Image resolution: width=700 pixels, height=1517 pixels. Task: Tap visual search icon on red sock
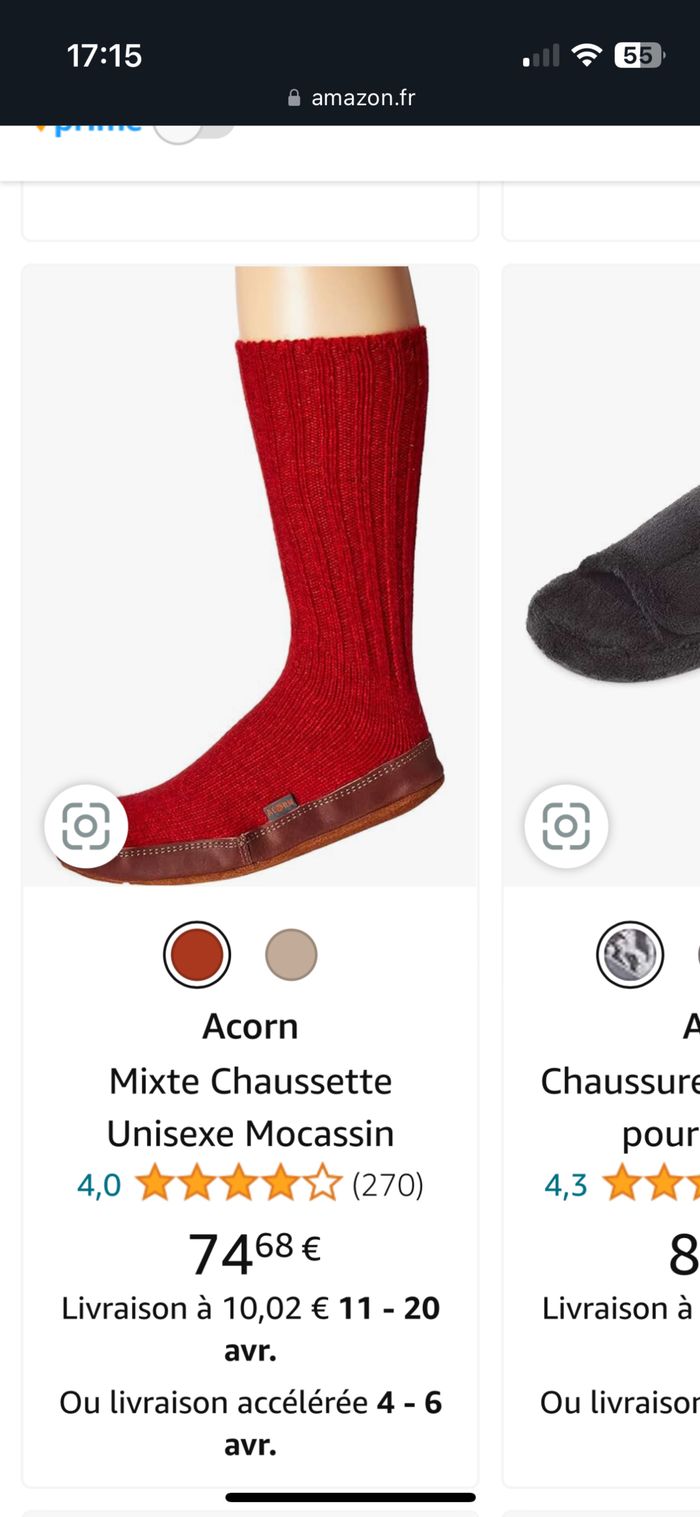pos(86,826)
